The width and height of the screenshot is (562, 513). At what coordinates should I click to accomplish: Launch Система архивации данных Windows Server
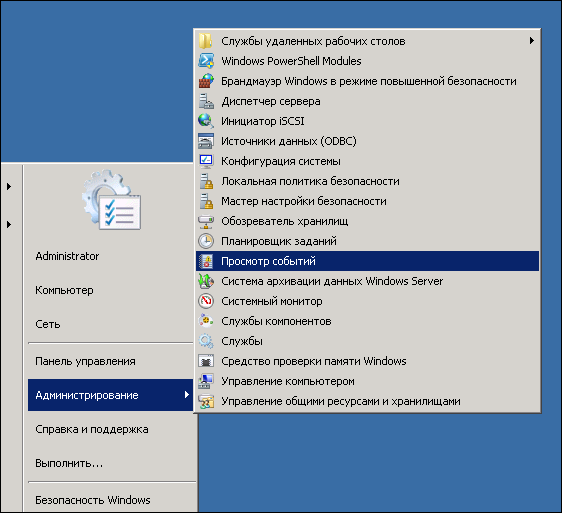point(367,281)
